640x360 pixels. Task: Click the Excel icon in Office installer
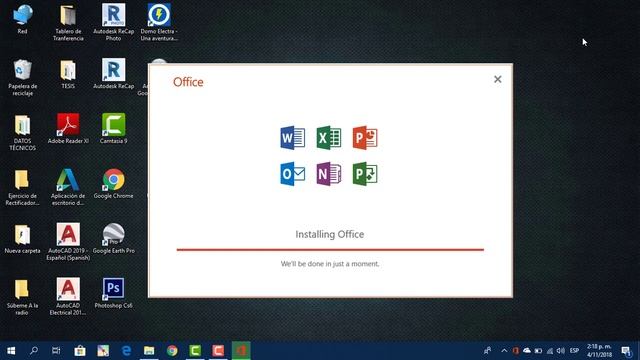tap(329, 138)
